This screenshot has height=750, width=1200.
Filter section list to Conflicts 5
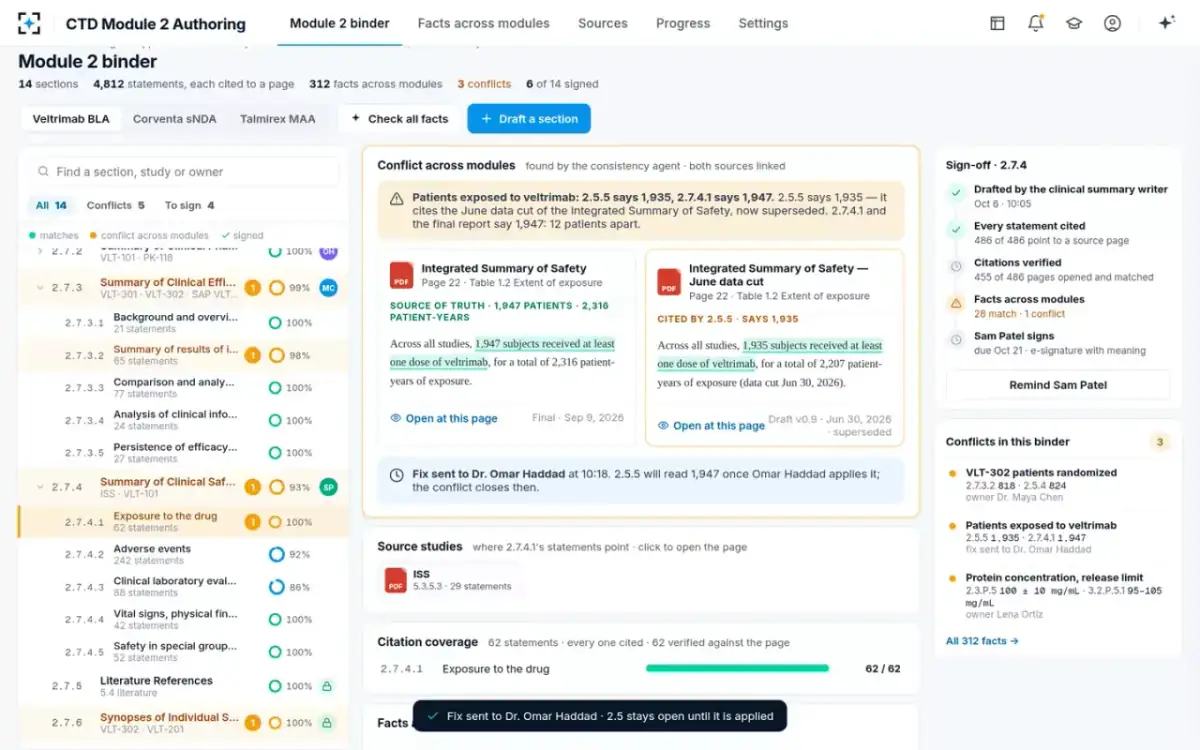tap(115, 205)
